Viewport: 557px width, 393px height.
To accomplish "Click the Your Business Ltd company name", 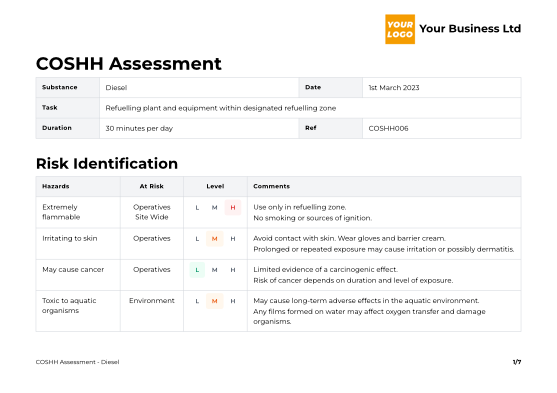I will pyautogui.click(x=470, y=28).
